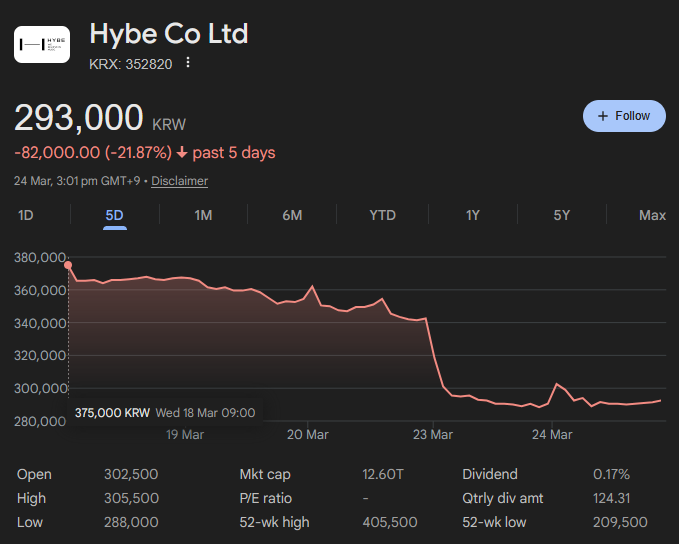Click the Follow button
The image size is (679, 544).
click(x=624, y=116)
